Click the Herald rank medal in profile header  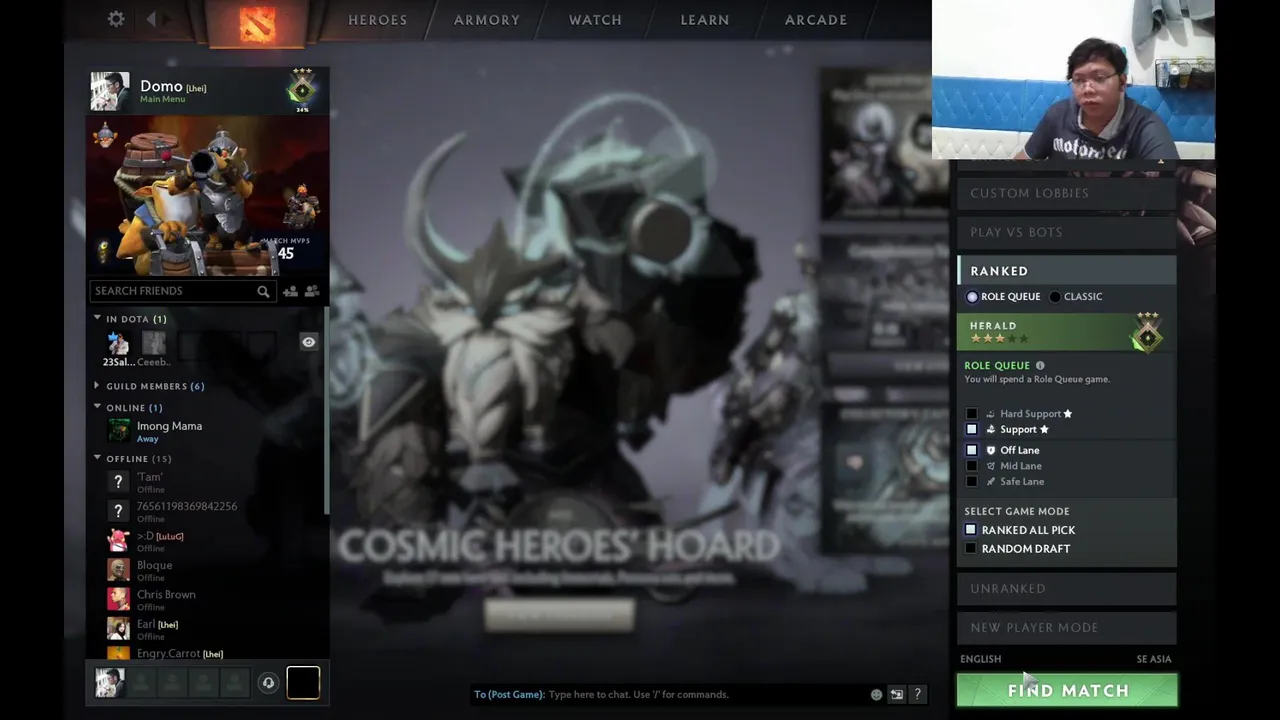click(302, 88)
